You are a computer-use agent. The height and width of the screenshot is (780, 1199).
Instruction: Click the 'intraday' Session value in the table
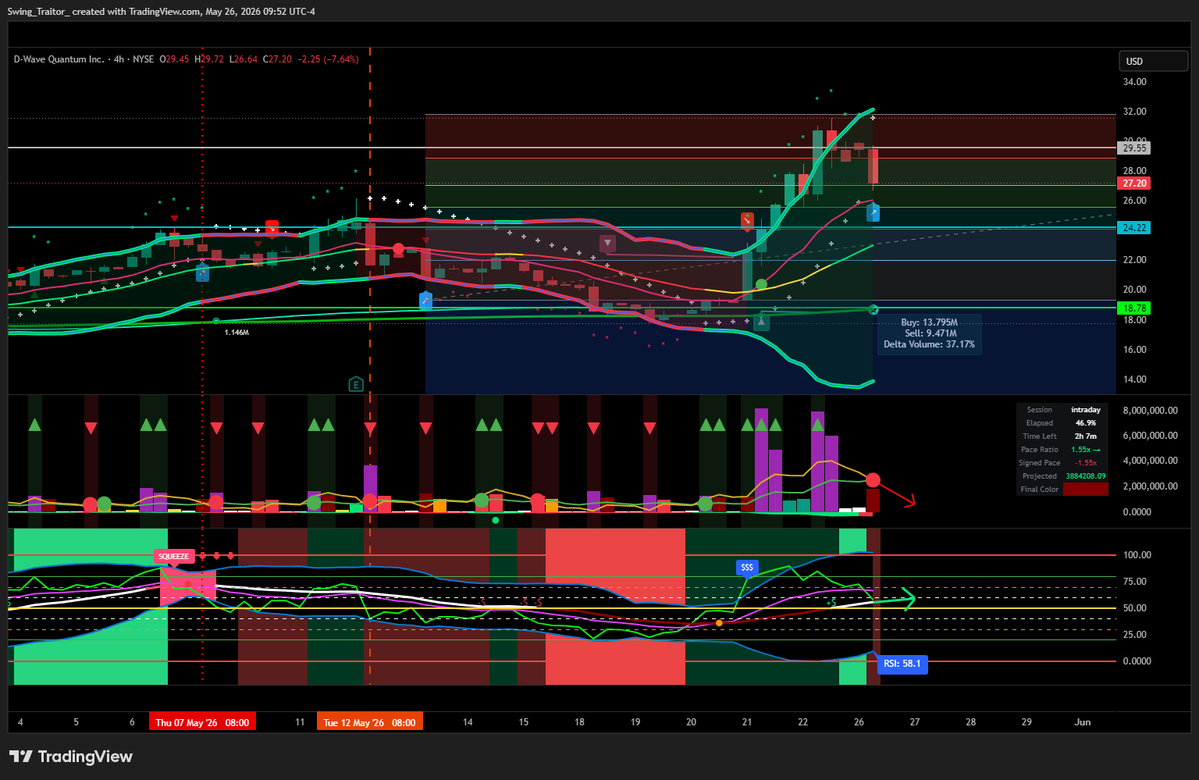(1085, 410)
